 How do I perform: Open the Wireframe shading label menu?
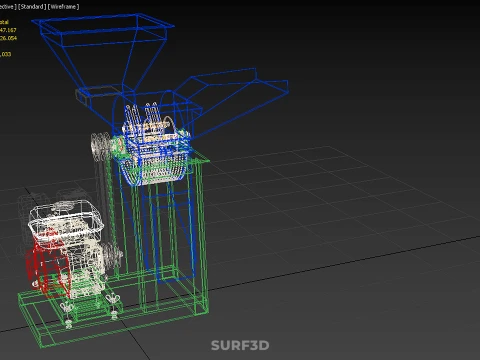coord(63,7)
